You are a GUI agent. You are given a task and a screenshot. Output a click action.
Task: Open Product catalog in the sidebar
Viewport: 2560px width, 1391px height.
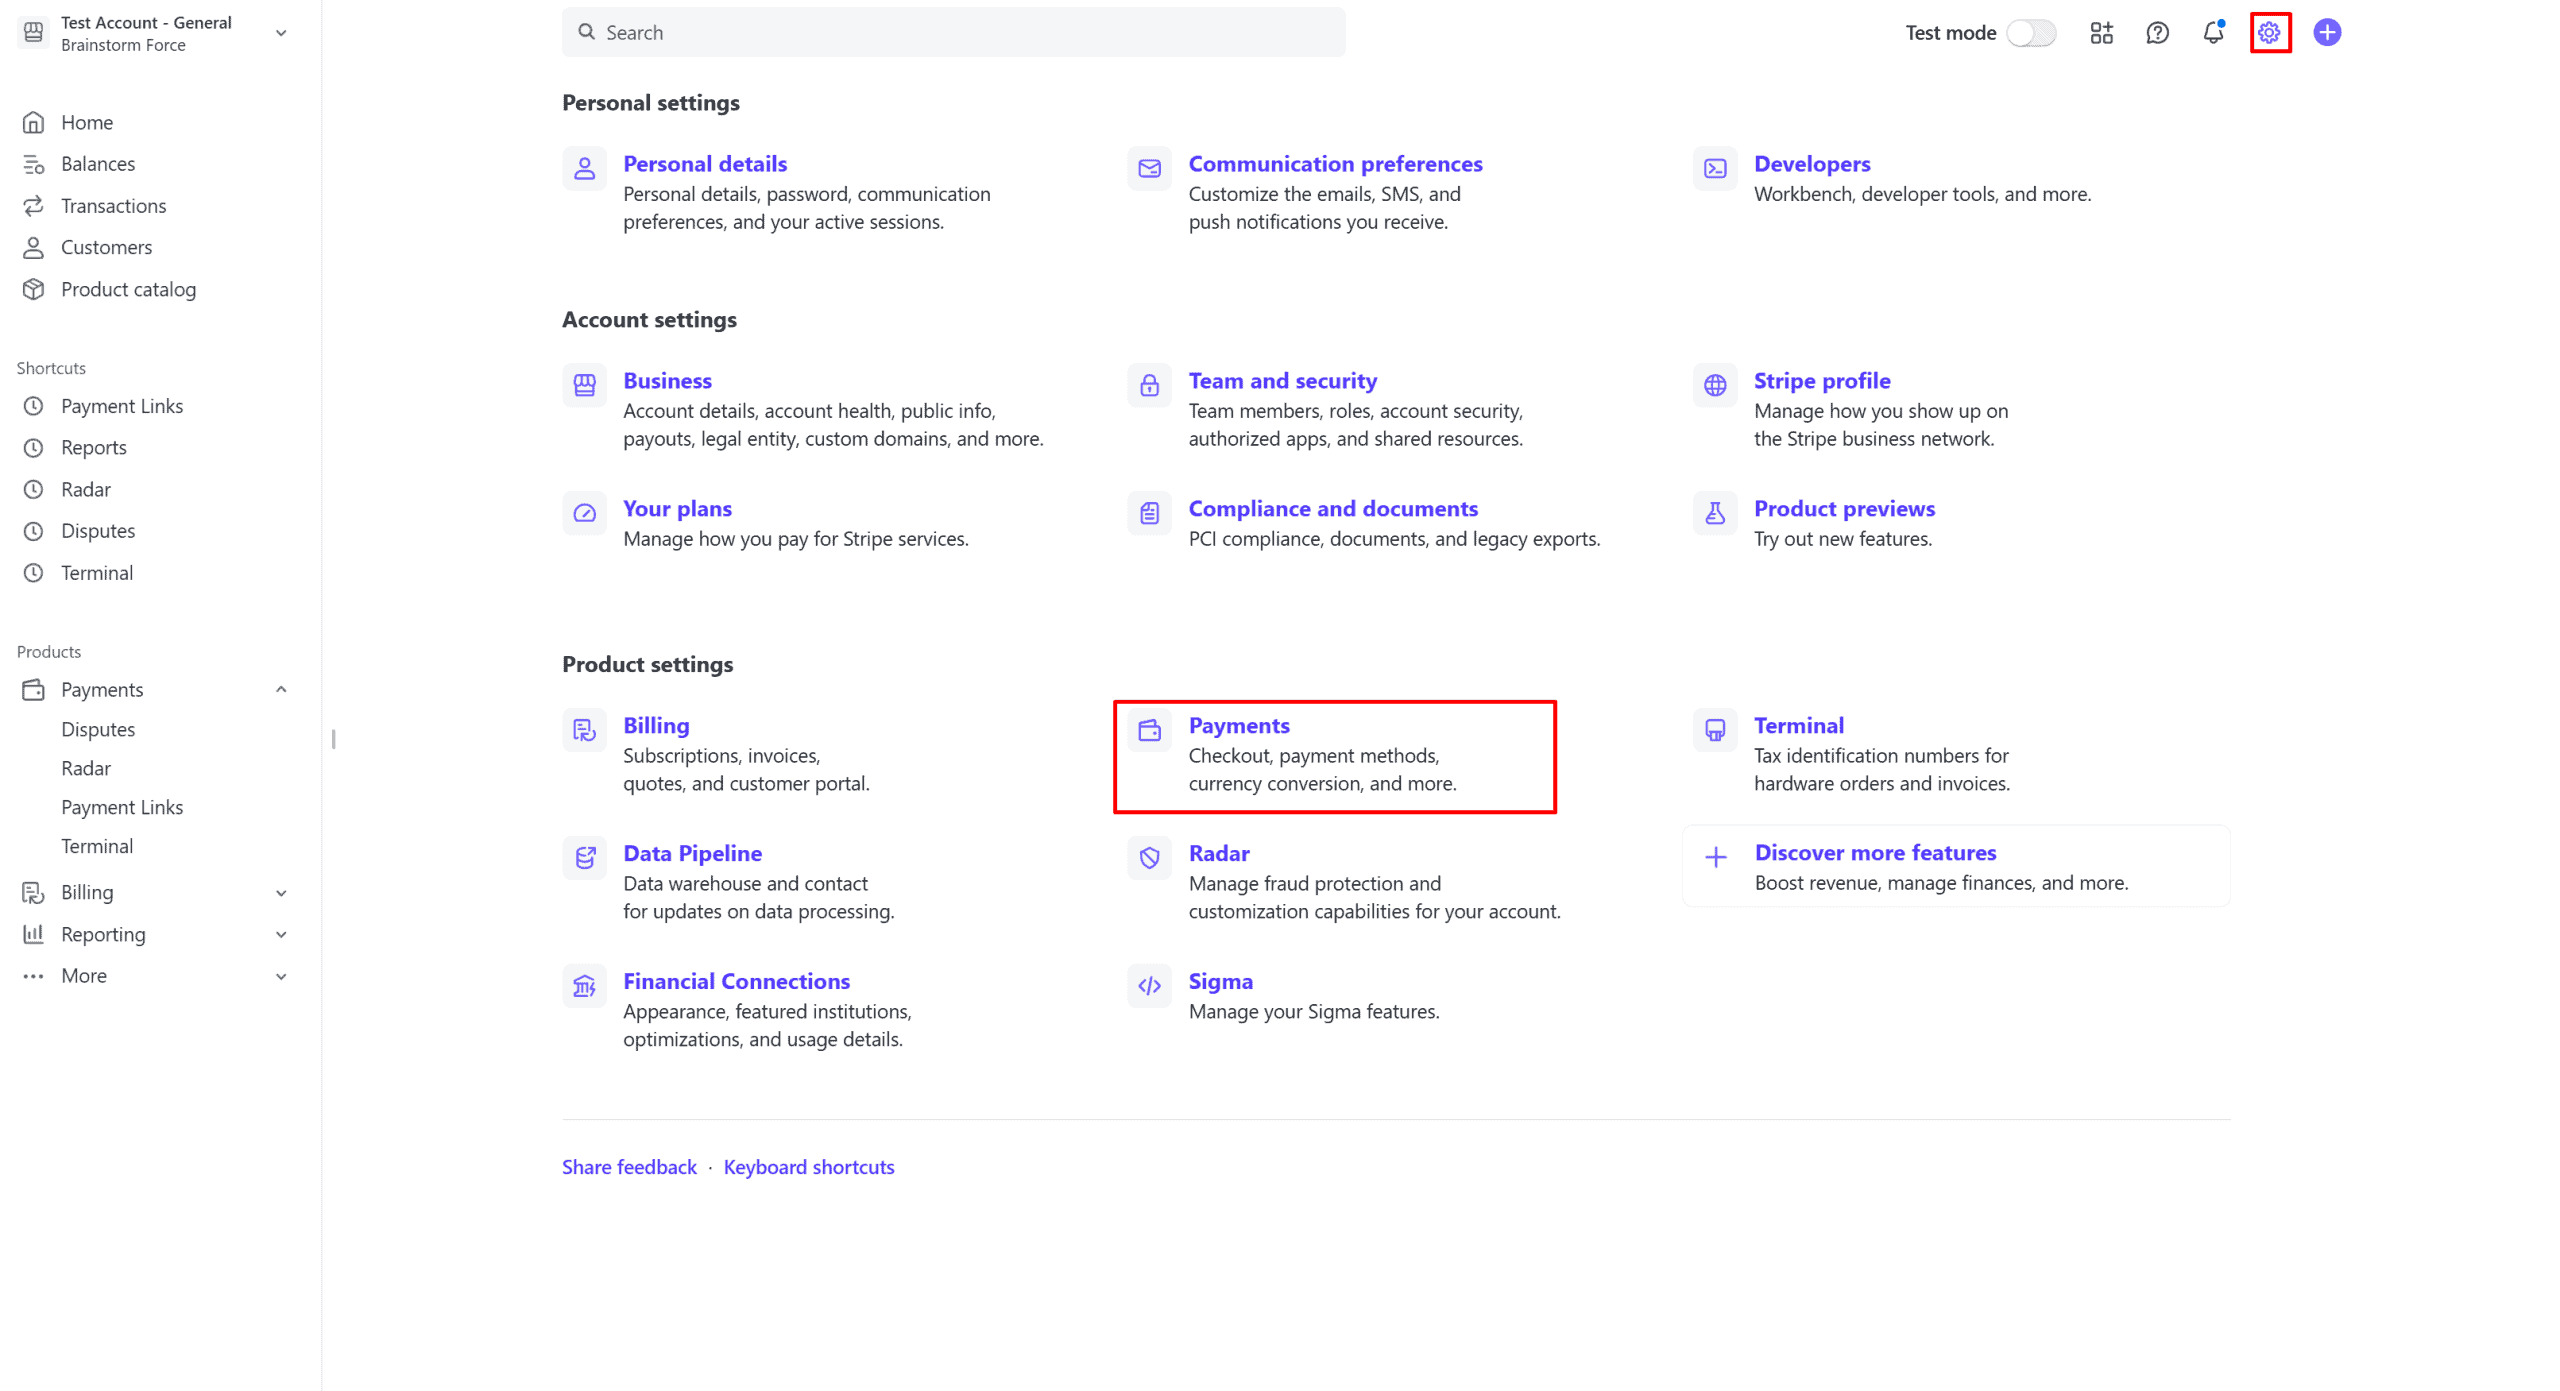click(x=128, y=290)
